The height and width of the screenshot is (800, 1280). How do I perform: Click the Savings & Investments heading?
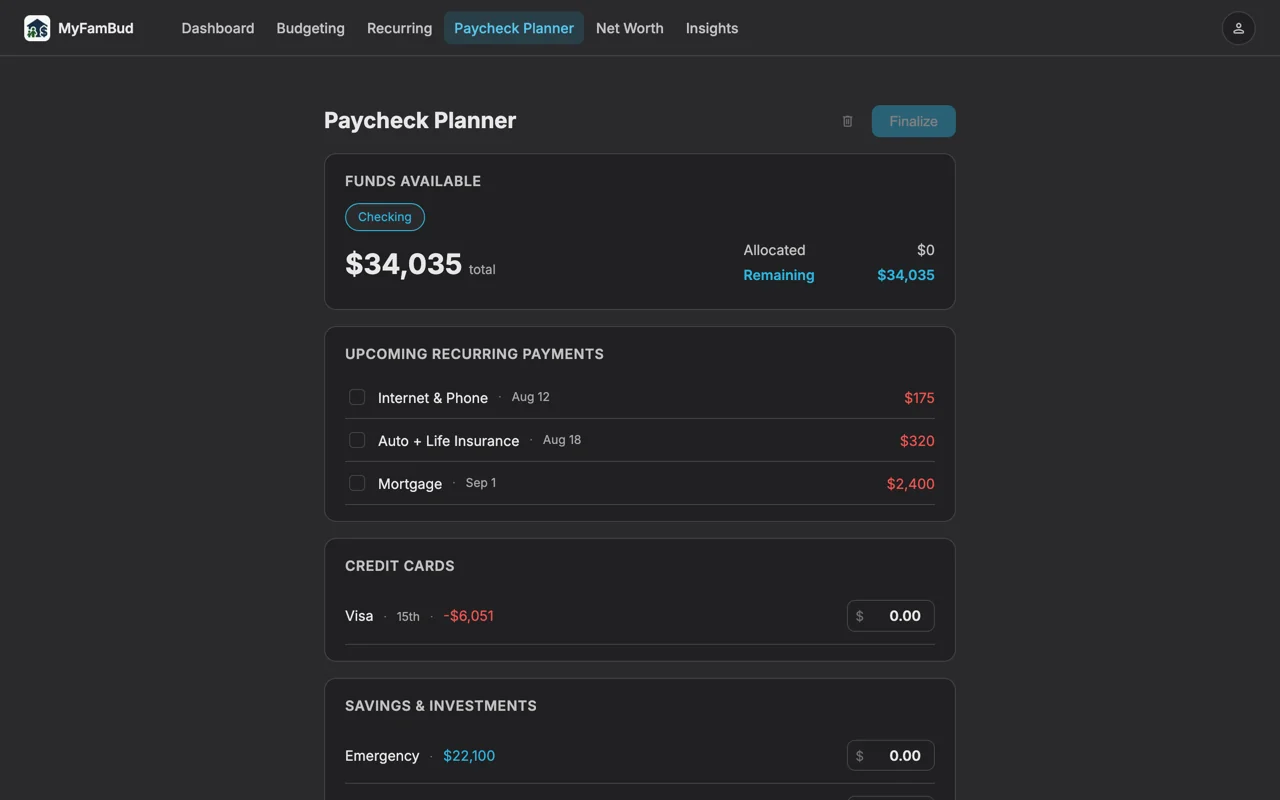(441, 706)
